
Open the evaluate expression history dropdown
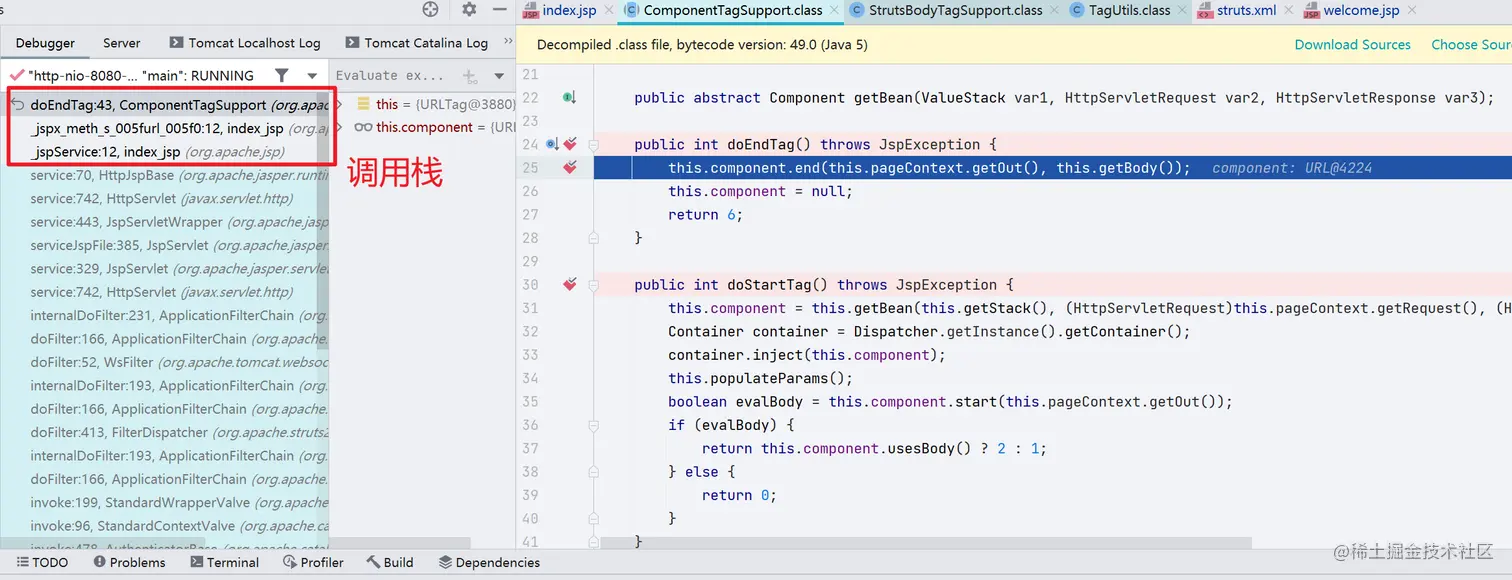[x=499, y=76]
